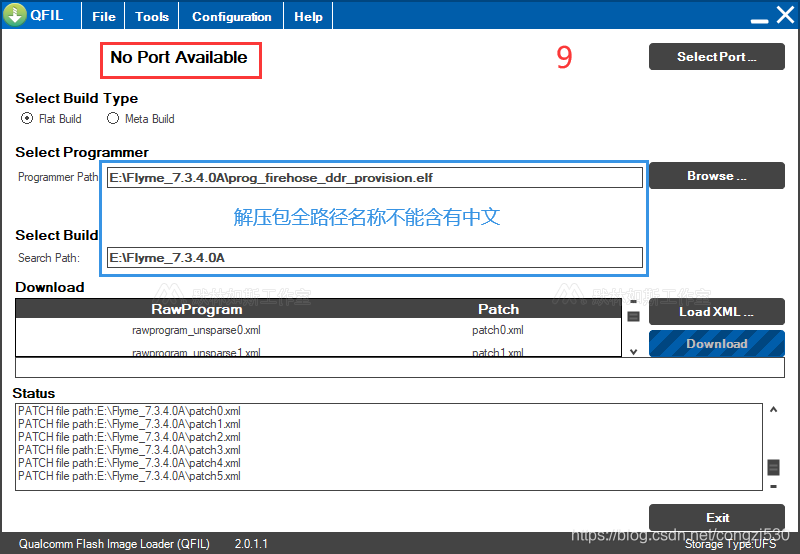Viewport: 800px width, 554px height.
Task: Click the PATCH file path patch3.xml log line
Action: [x=129, y=450]
